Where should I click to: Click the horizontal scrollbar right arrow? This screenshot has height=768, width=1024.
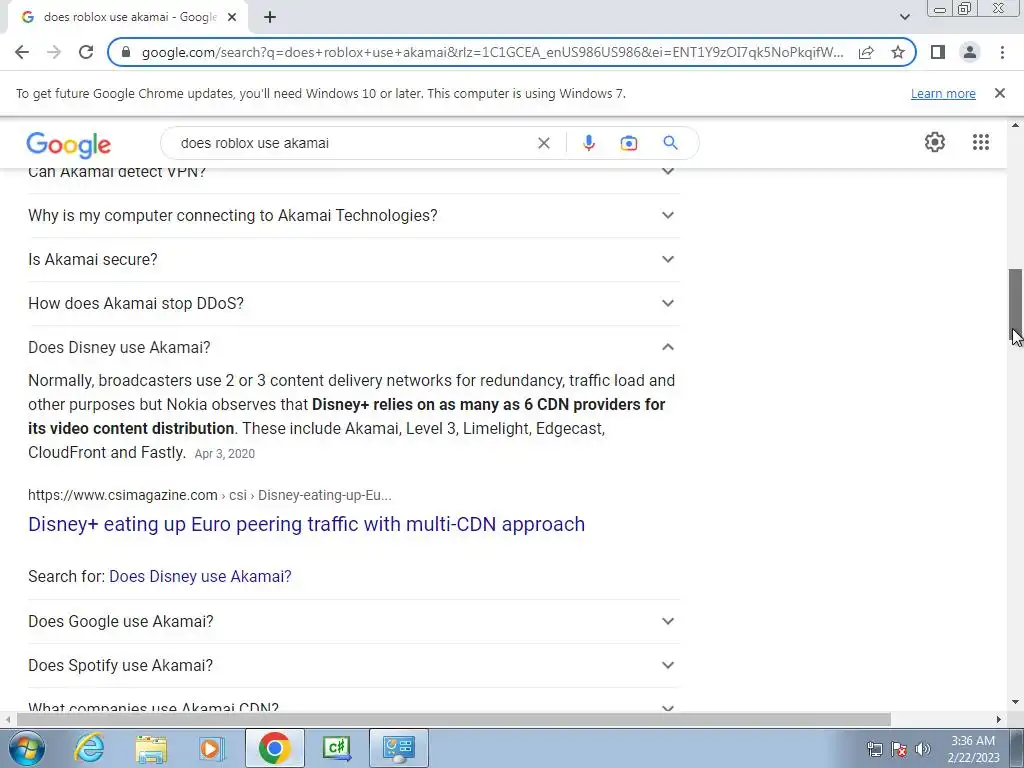click(x=999, y=719)
